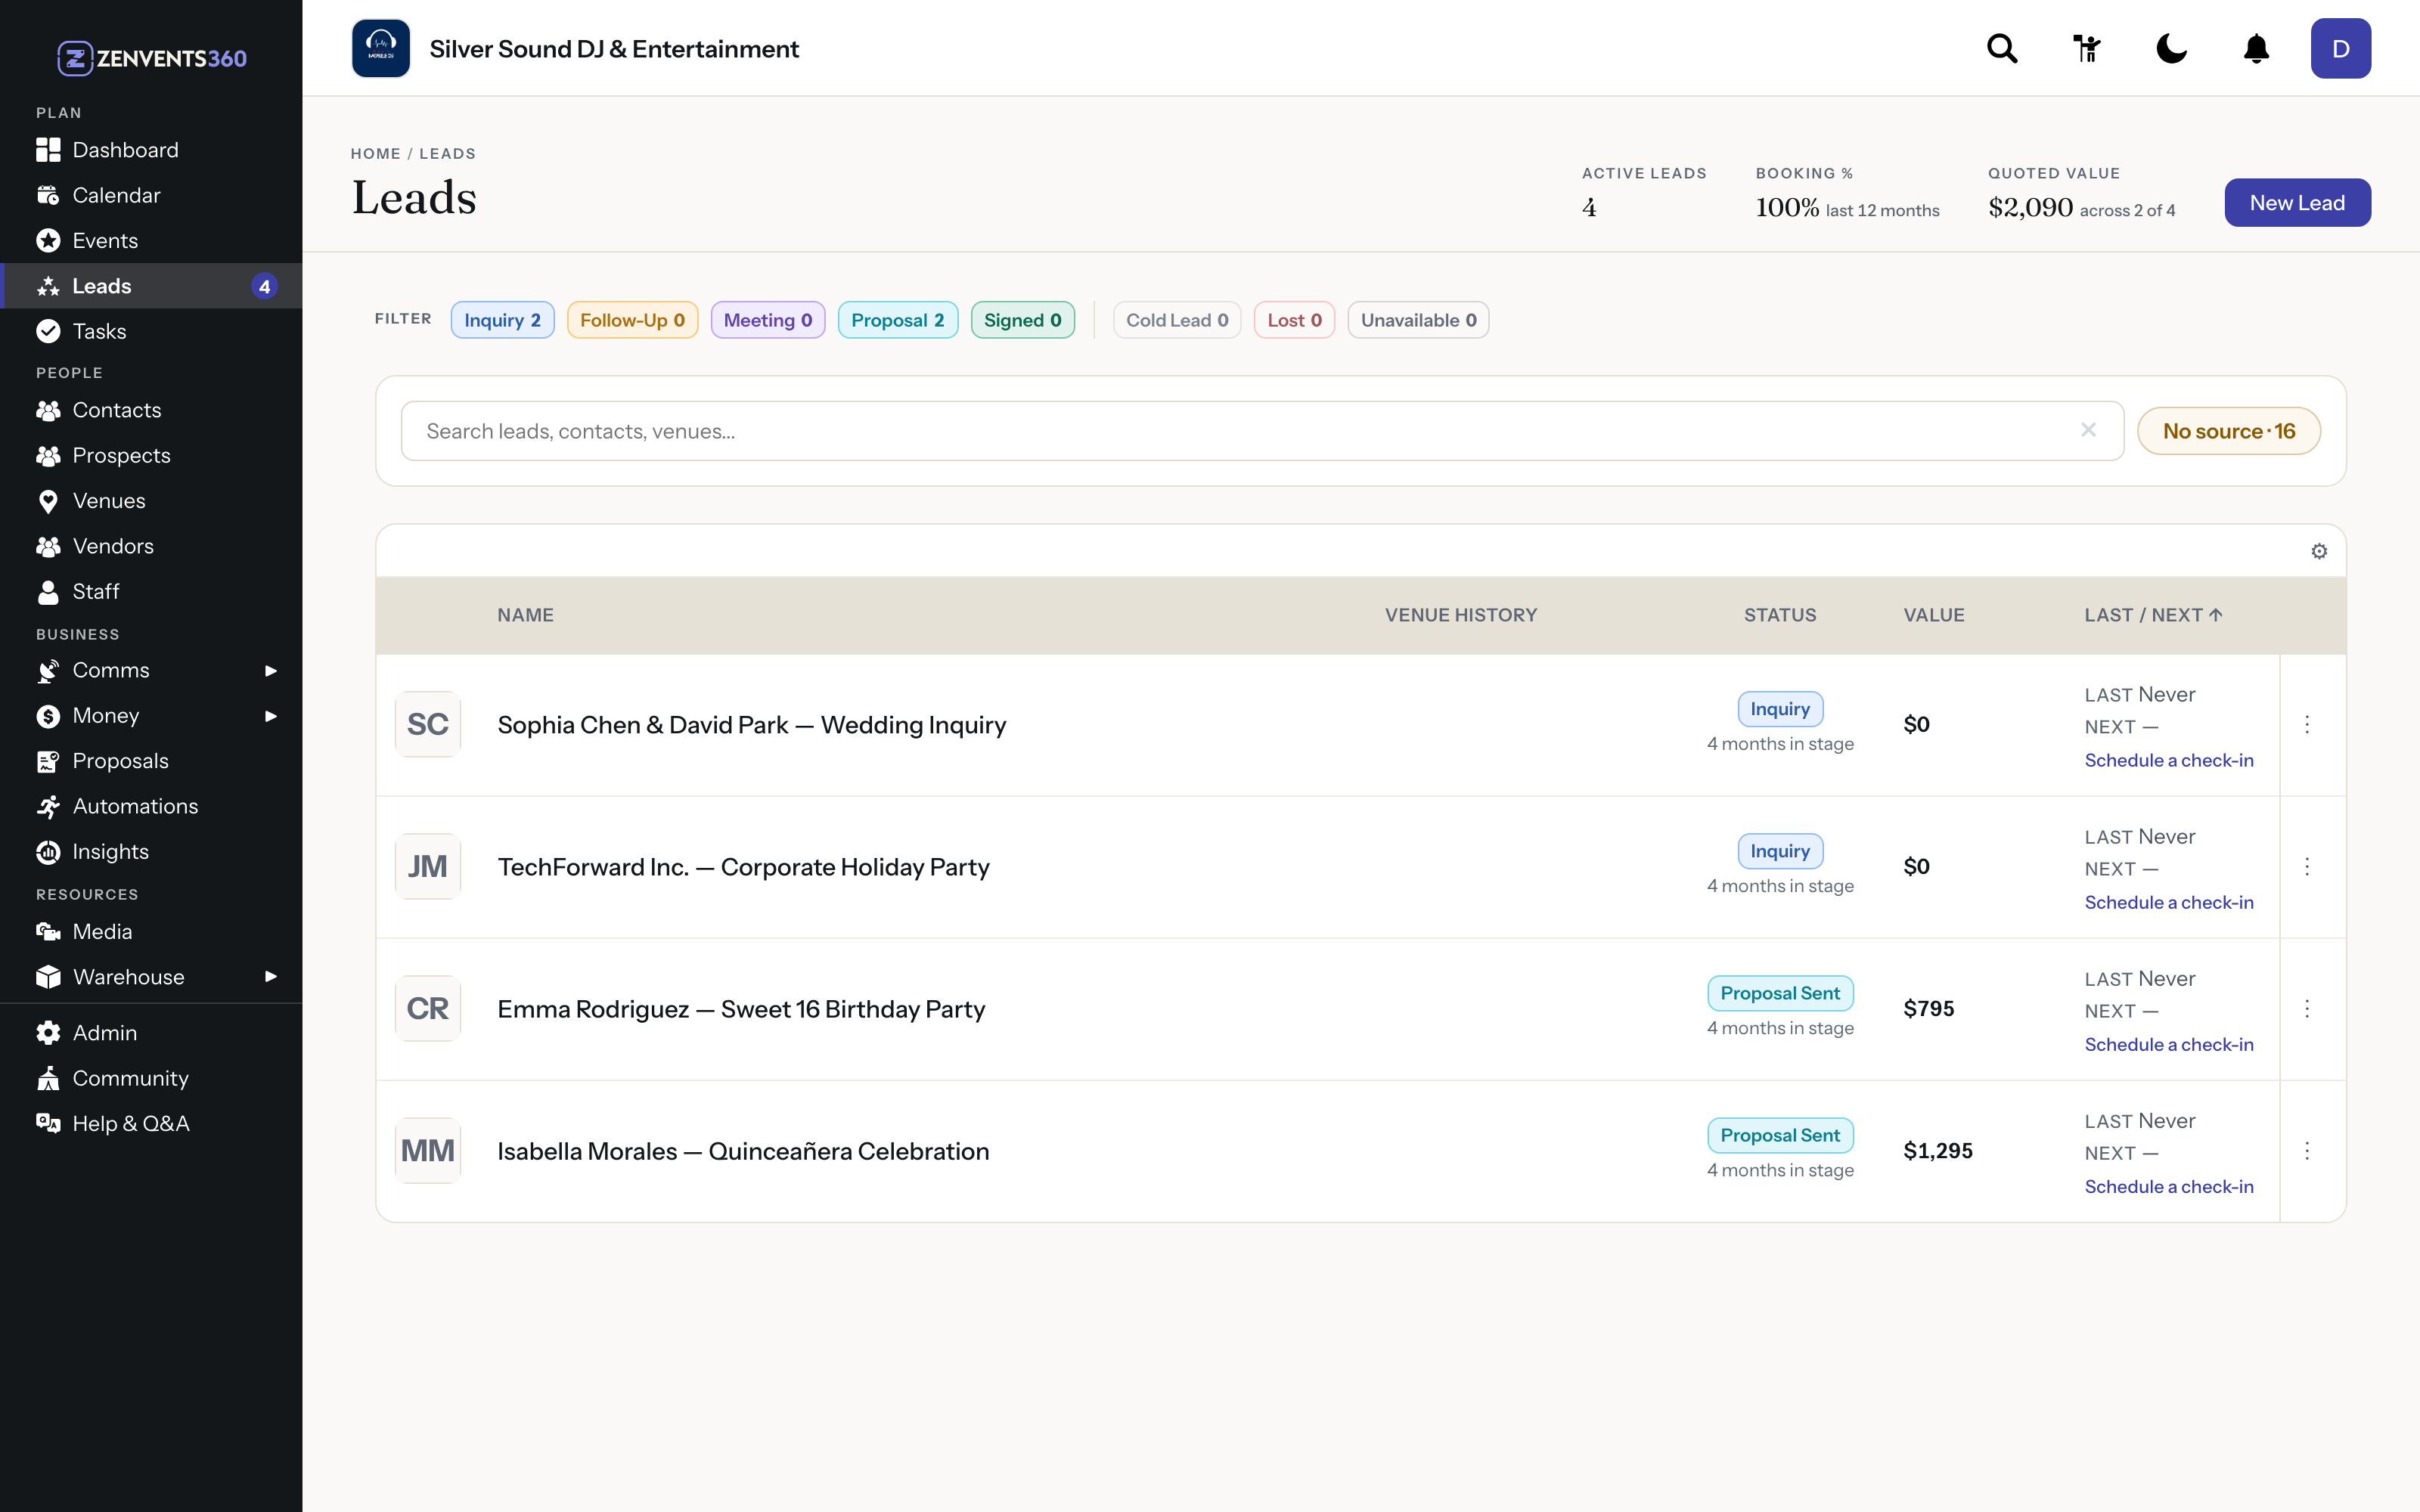Expand the Money submenu arrow
Image resolution: width=2420 pixels, height=1512 pixels.
(x=270, y=716)
